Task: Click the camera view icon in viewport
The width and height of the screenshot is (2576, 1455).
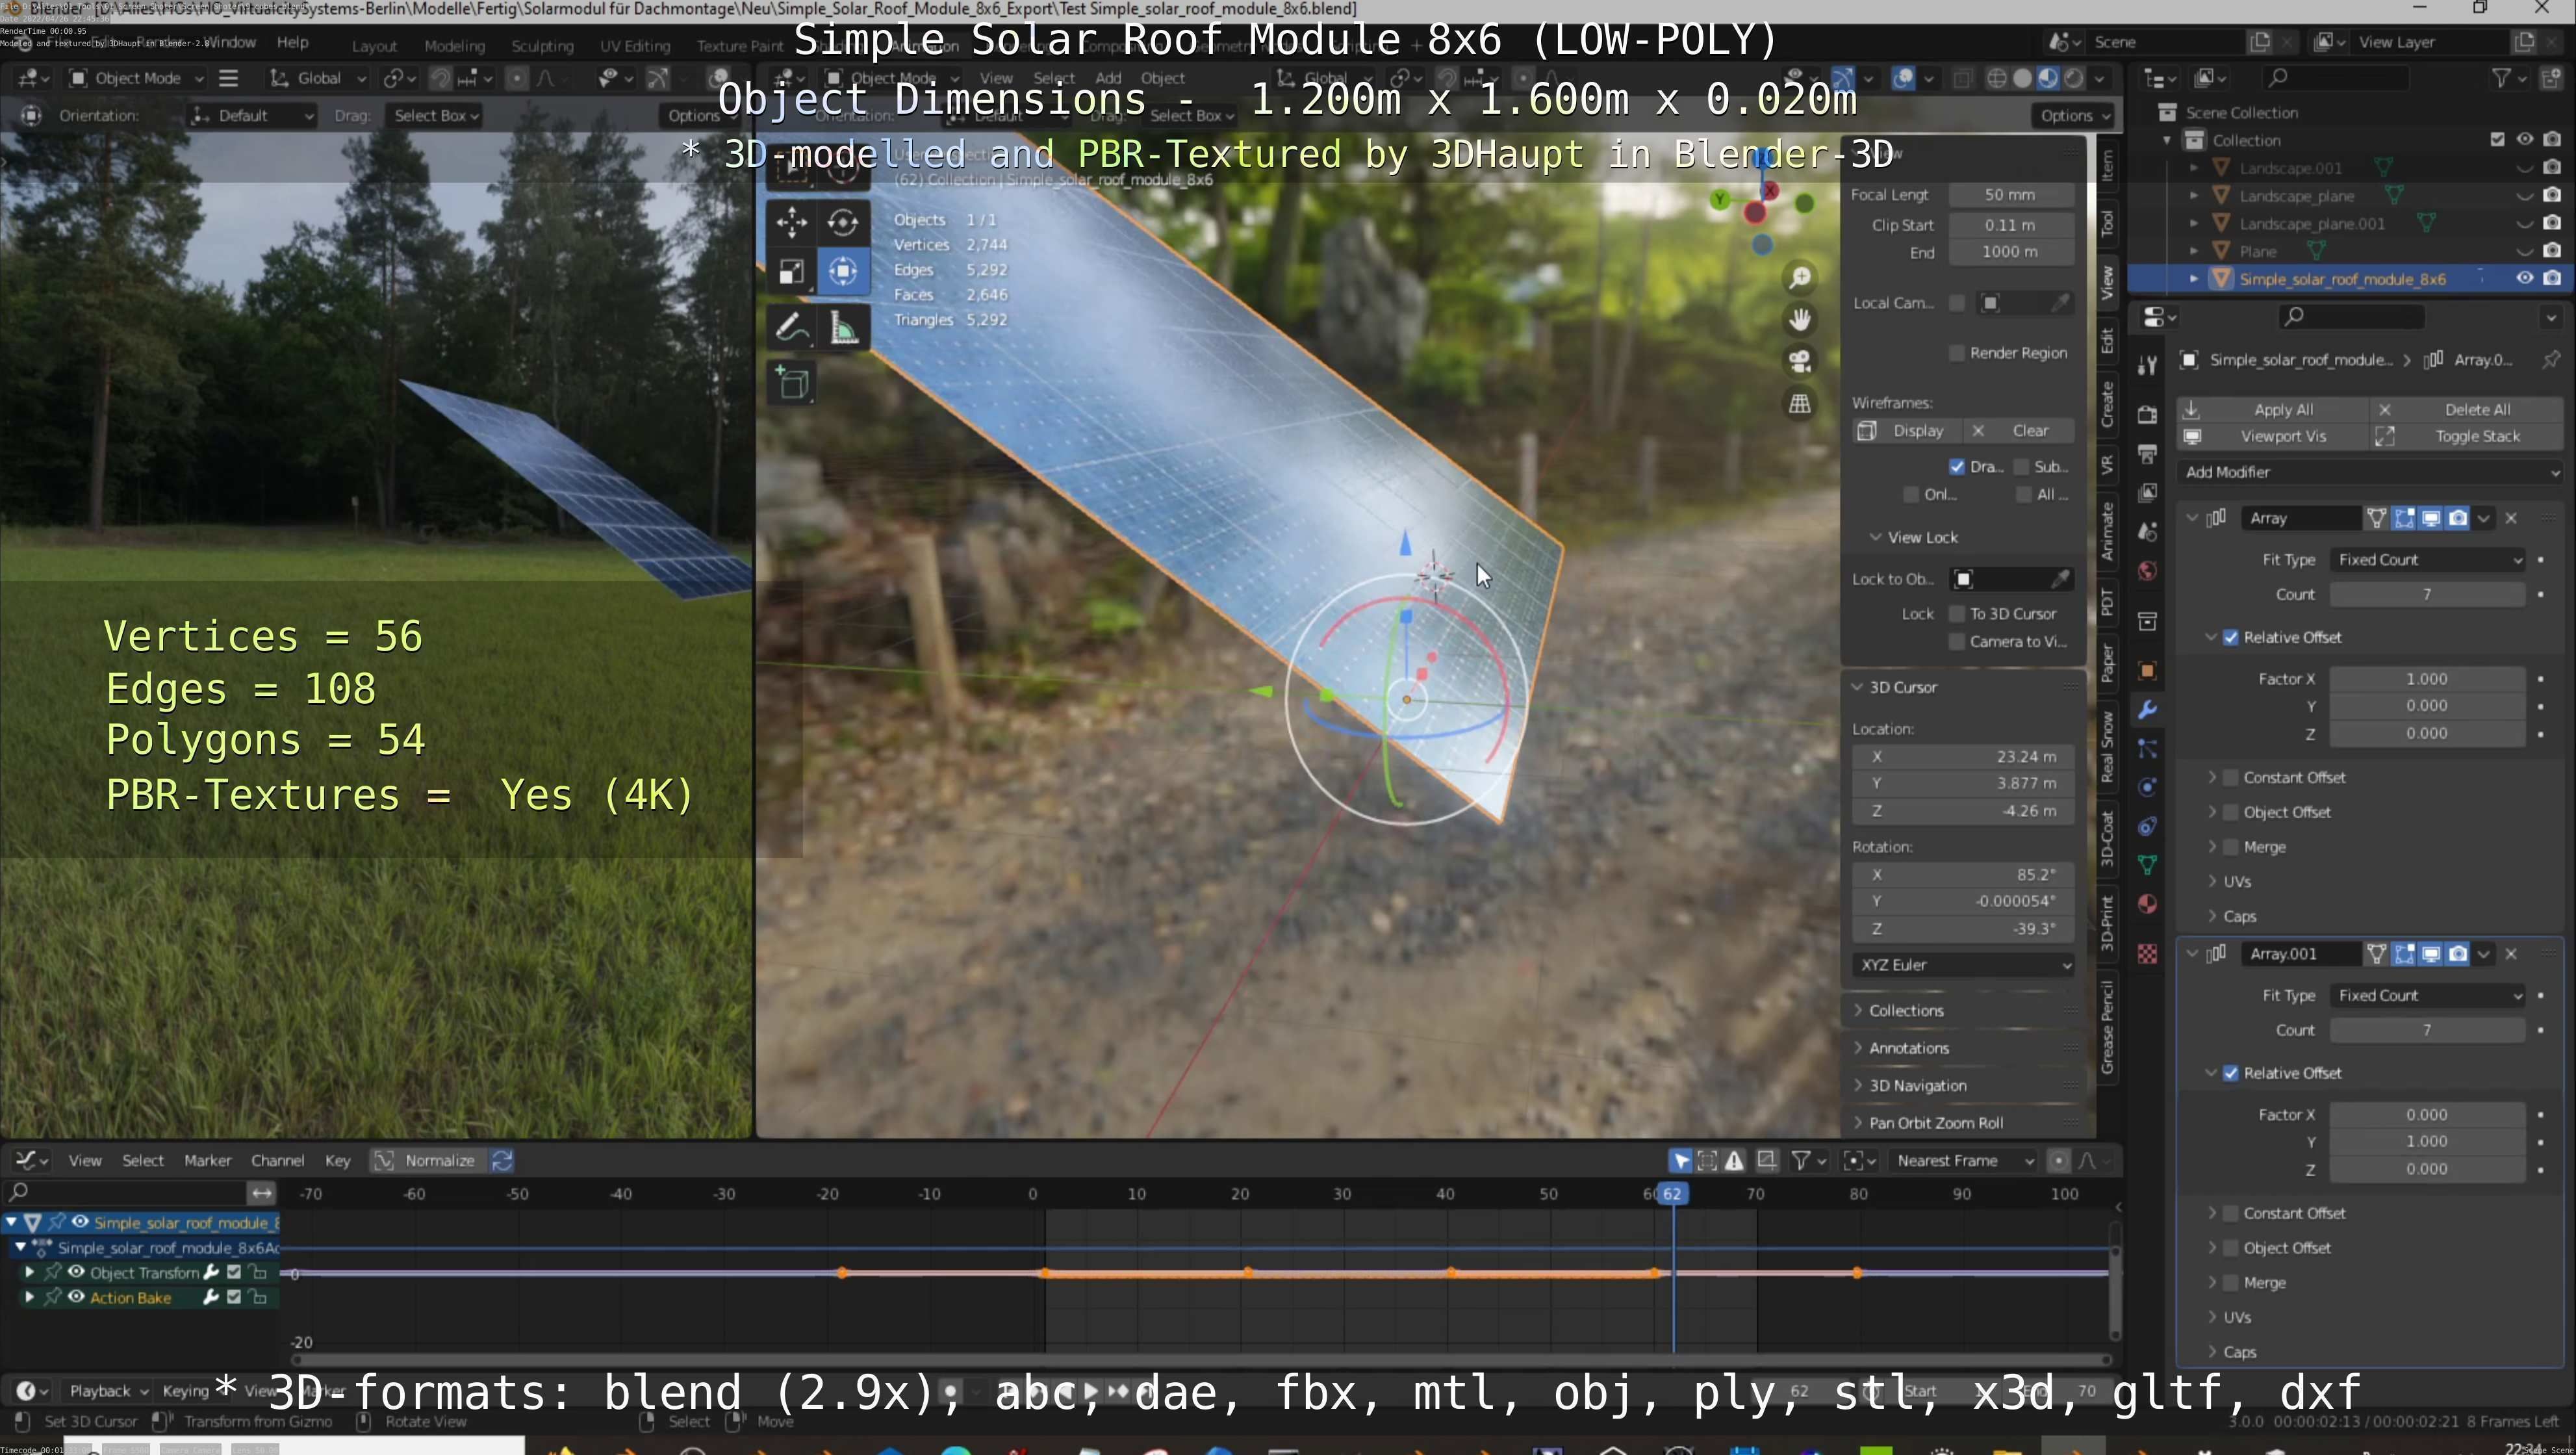Action: [1800, 361]
